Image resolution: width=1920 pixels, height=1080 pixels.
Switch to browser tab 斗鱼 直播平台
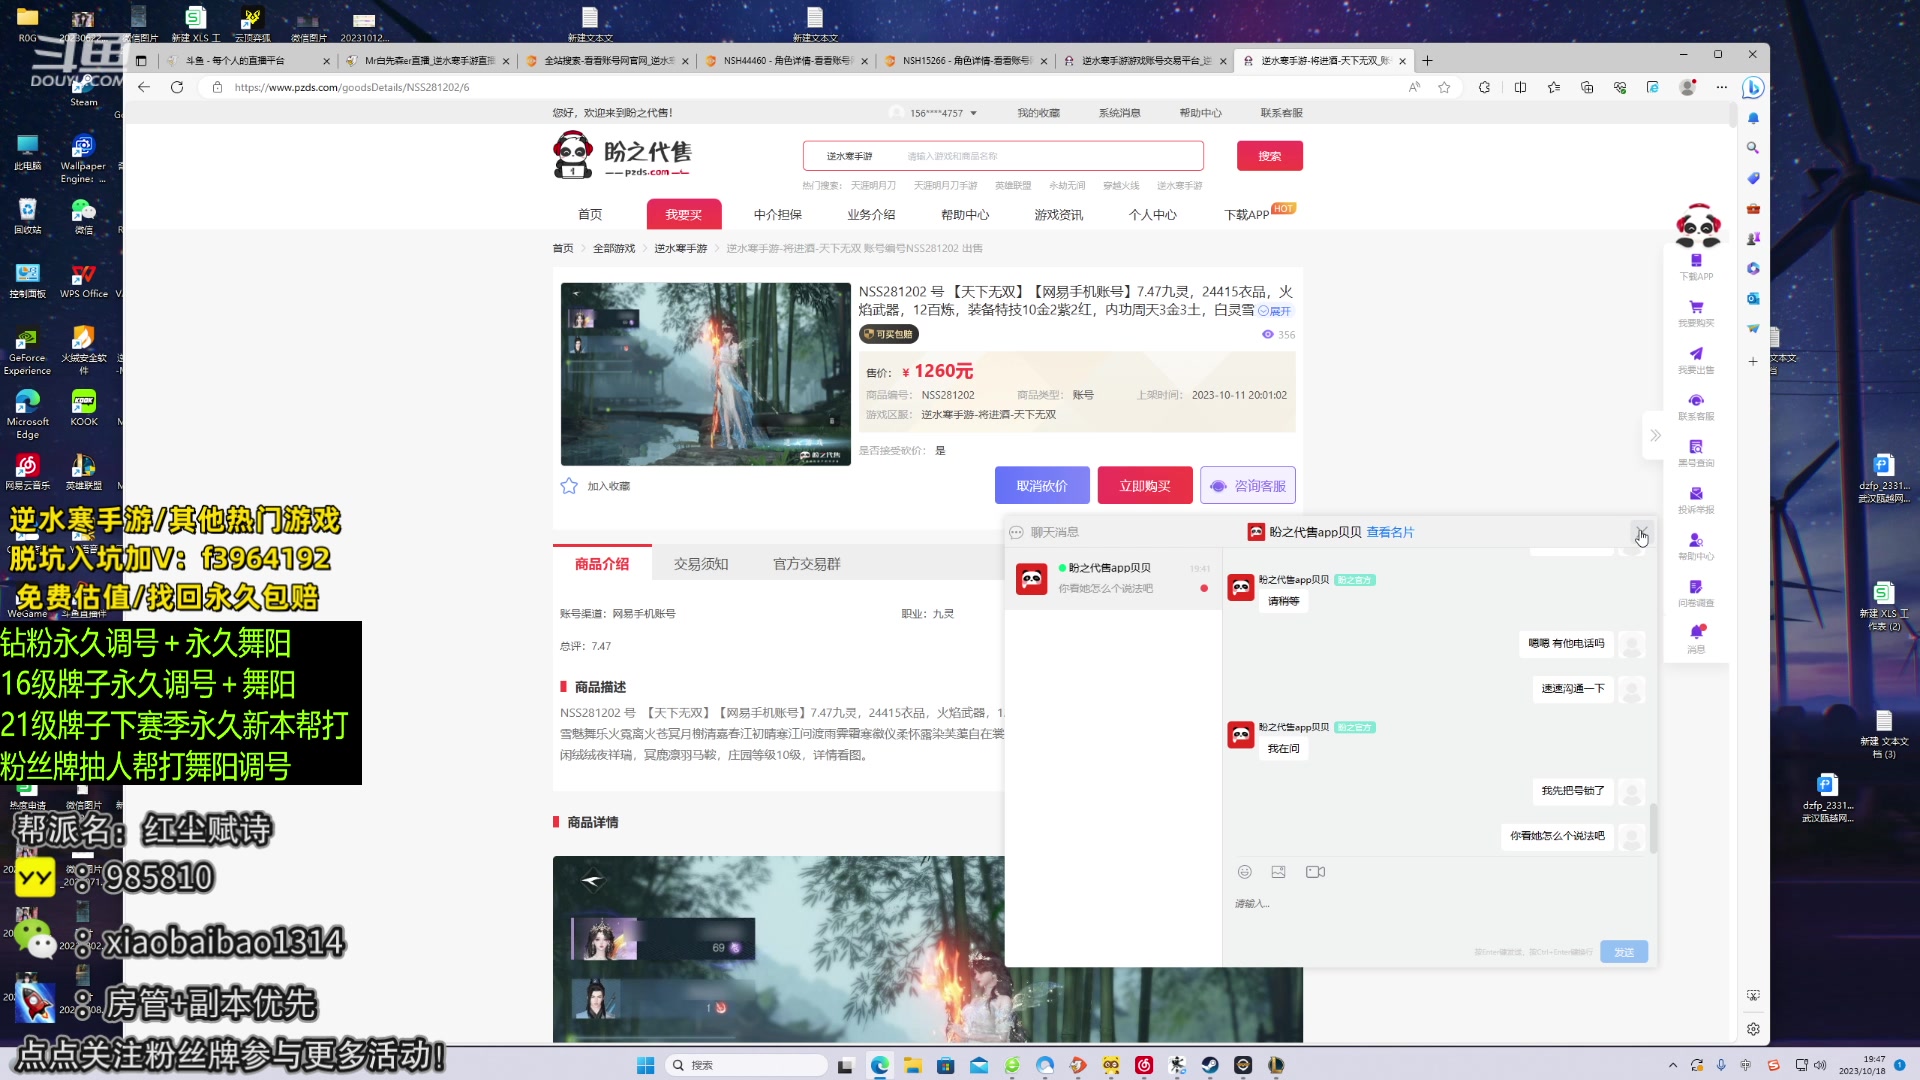coord(246,61)
